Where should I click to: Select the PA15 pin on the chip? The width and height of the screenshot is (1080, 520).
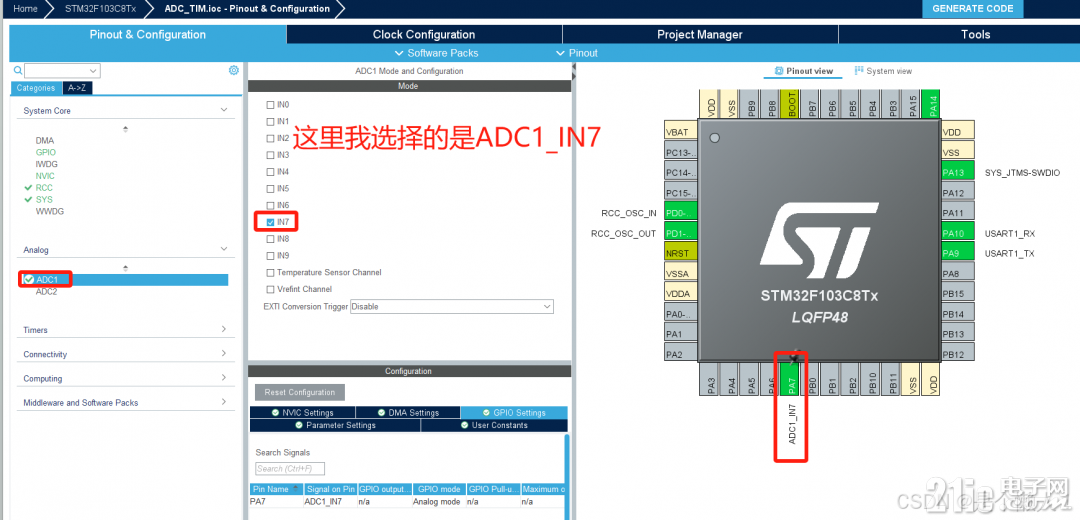pos(913,103)
